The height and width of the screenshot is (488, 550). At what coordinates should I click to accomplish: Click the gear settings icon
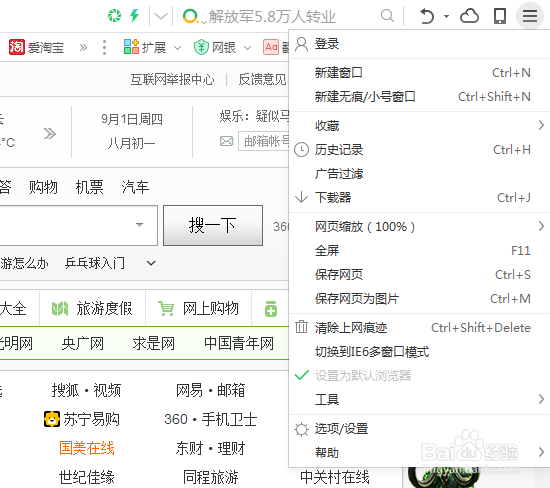[301, 429]
